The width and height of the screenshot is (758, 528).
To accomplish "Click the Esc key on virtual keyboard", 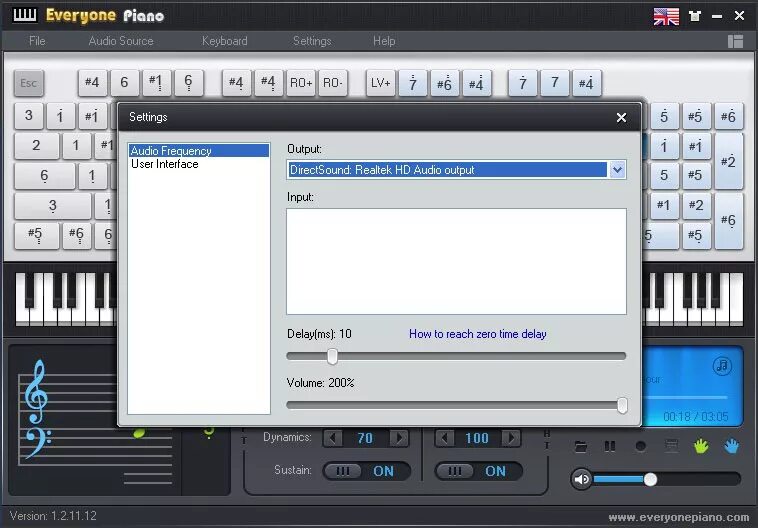I will point(29,83).
